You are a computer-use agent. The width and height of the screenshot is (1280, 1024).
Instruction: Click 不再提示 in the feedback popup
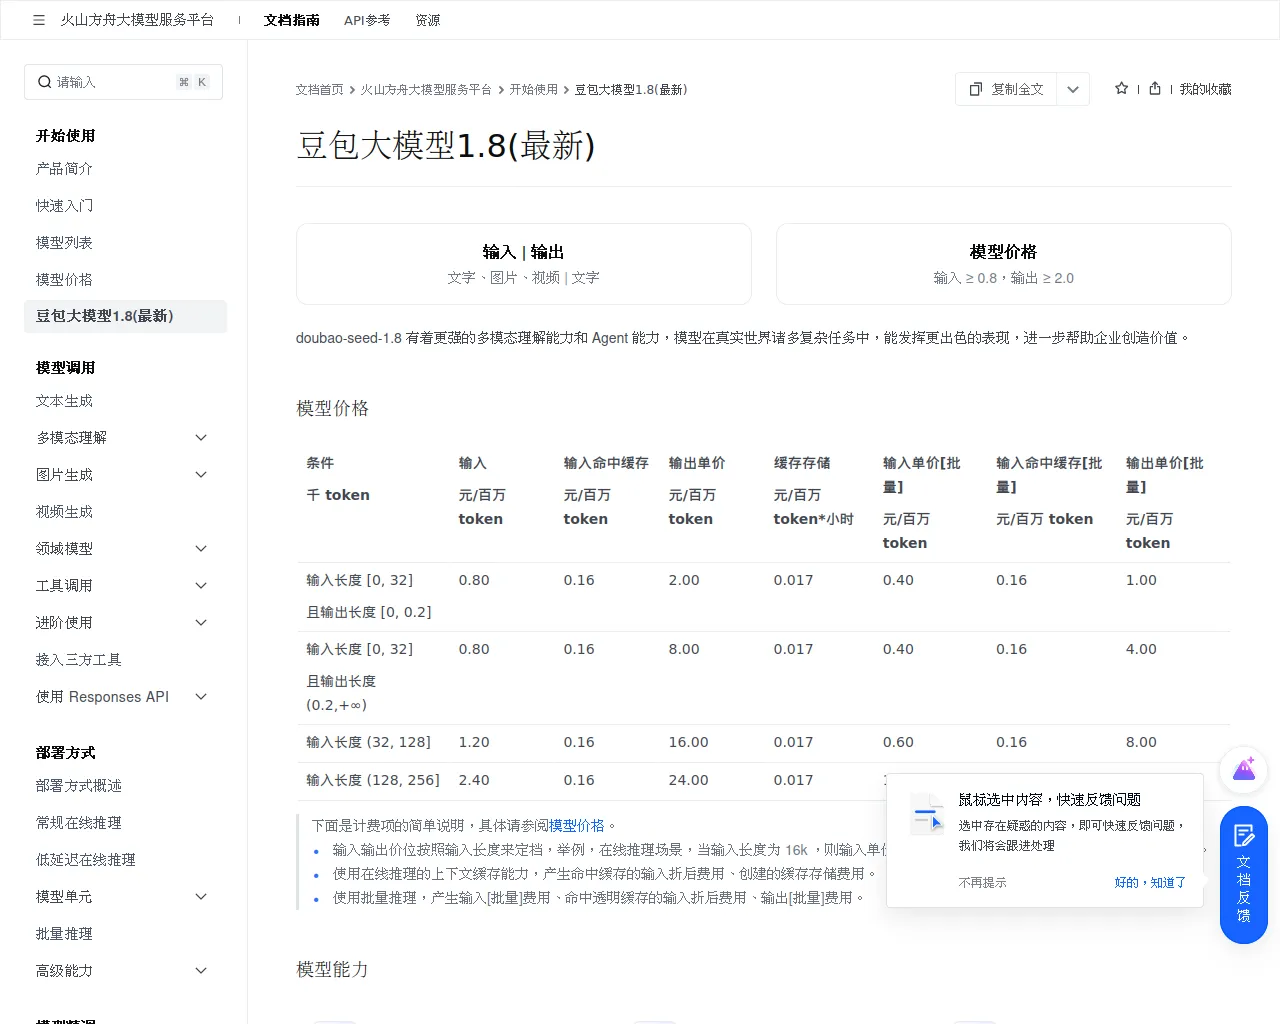[x=982, y=883]
